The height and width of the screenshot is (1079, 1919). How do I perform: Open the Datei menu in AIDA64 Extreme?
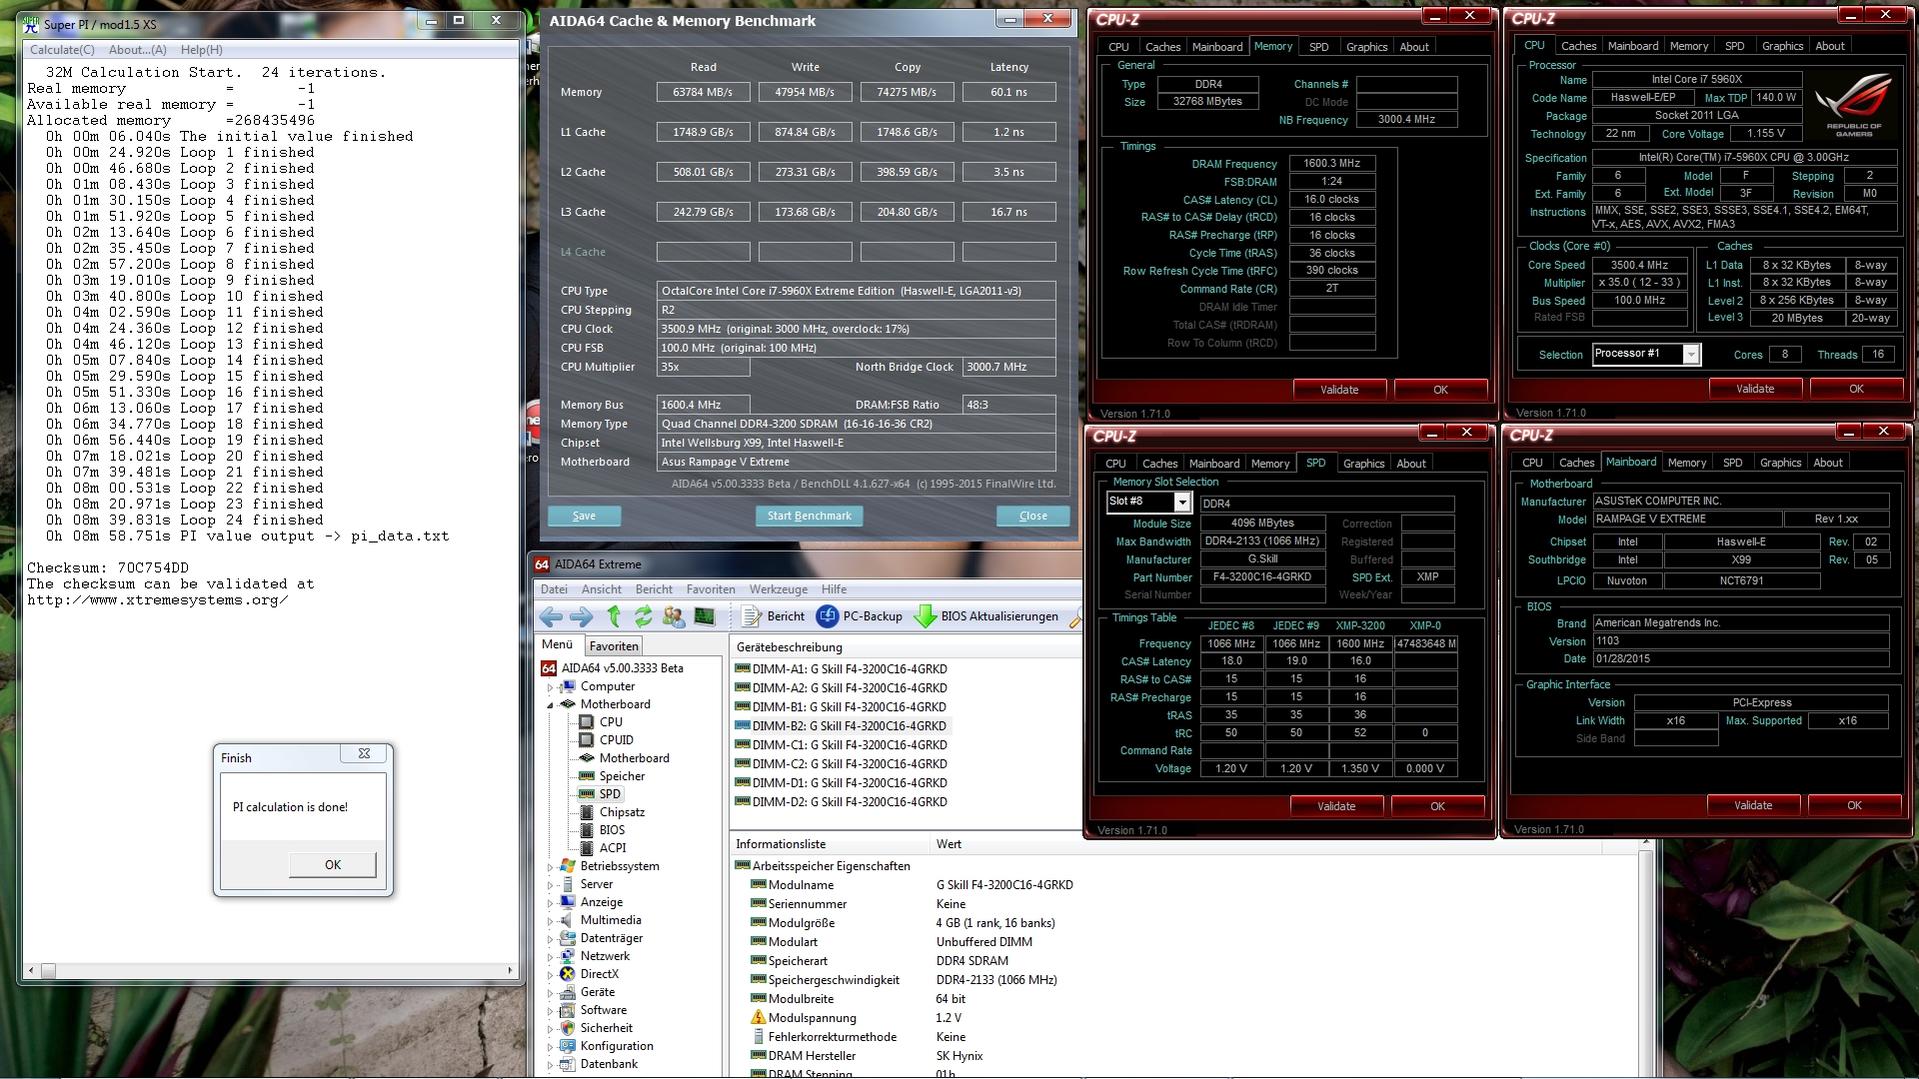click(x=553, y=590)
